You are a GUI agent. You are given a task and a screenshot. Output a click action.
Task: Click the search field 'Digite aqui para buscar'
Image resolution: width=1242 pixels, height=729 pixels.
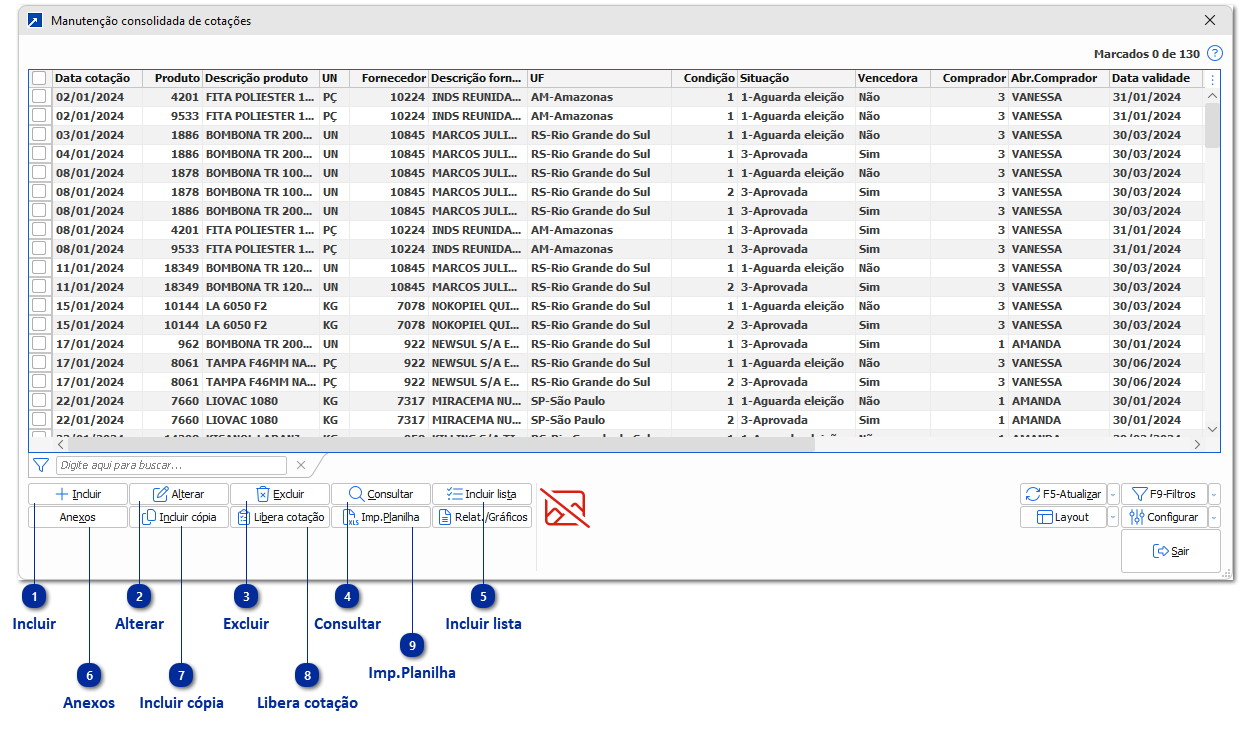171,465
